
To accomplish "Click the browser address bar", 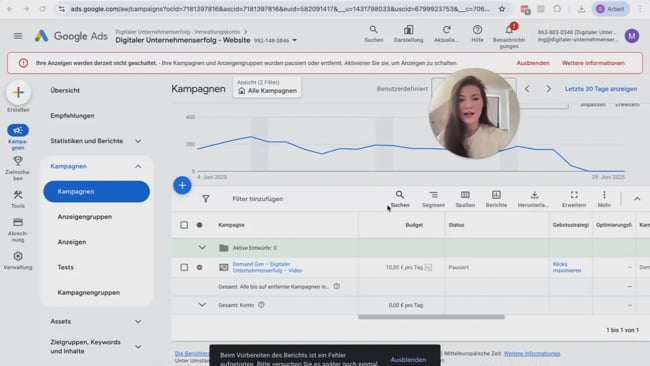I will point(280,9).
